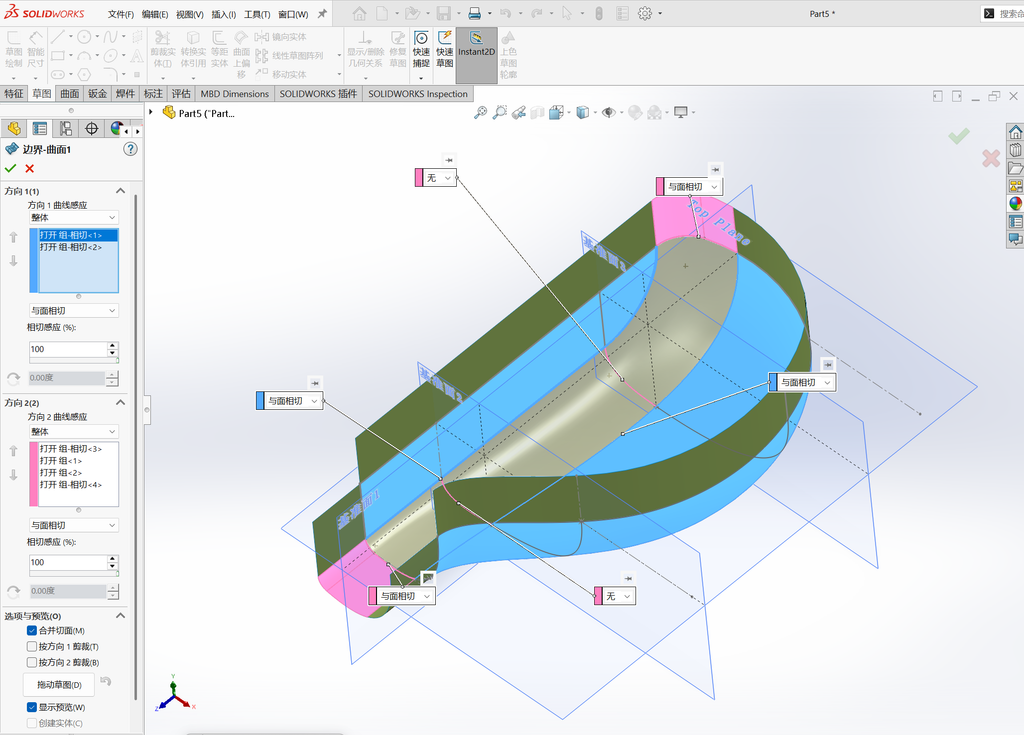Collapse the 选项与预览 section

pos(120,615)
